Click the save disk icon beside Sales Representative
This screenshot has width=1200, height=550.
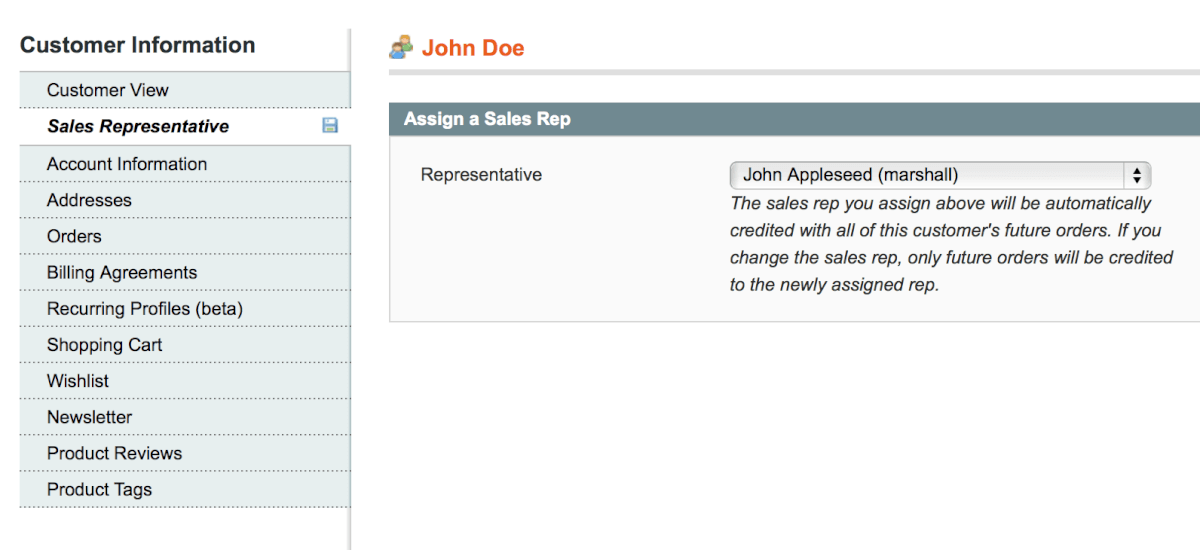330,126
